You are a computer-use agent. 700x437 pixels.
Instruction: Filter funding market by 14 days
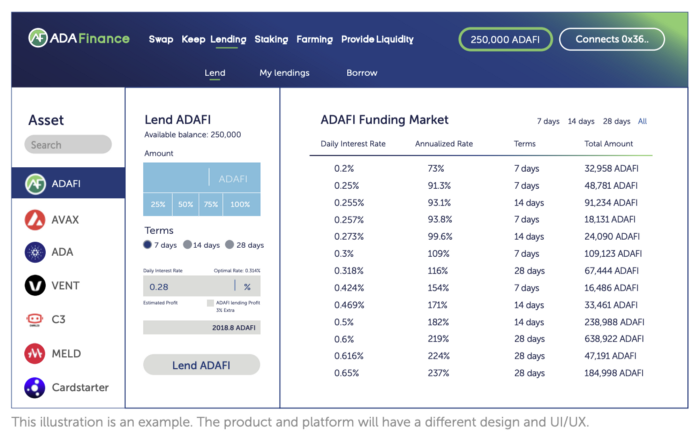click(581, 121)
